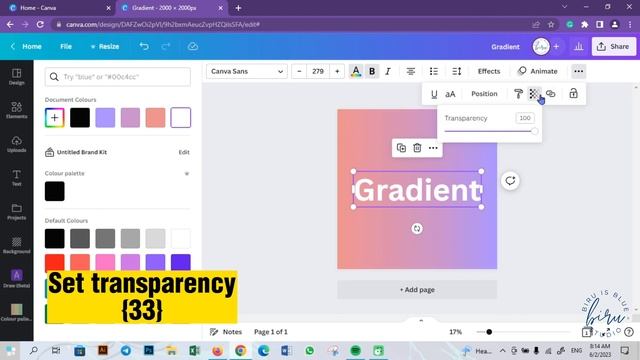Collapse the Colour palette section

click(x=187, y=173)
